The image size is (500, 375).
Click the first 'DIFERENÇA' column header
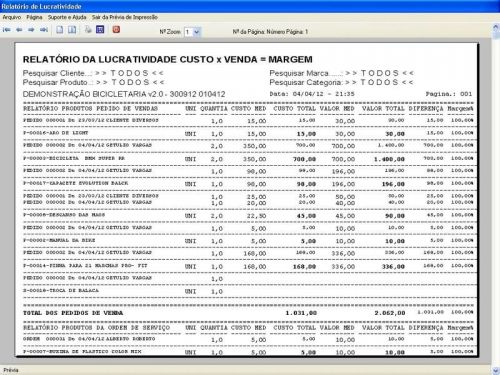(x=426, y=109)
